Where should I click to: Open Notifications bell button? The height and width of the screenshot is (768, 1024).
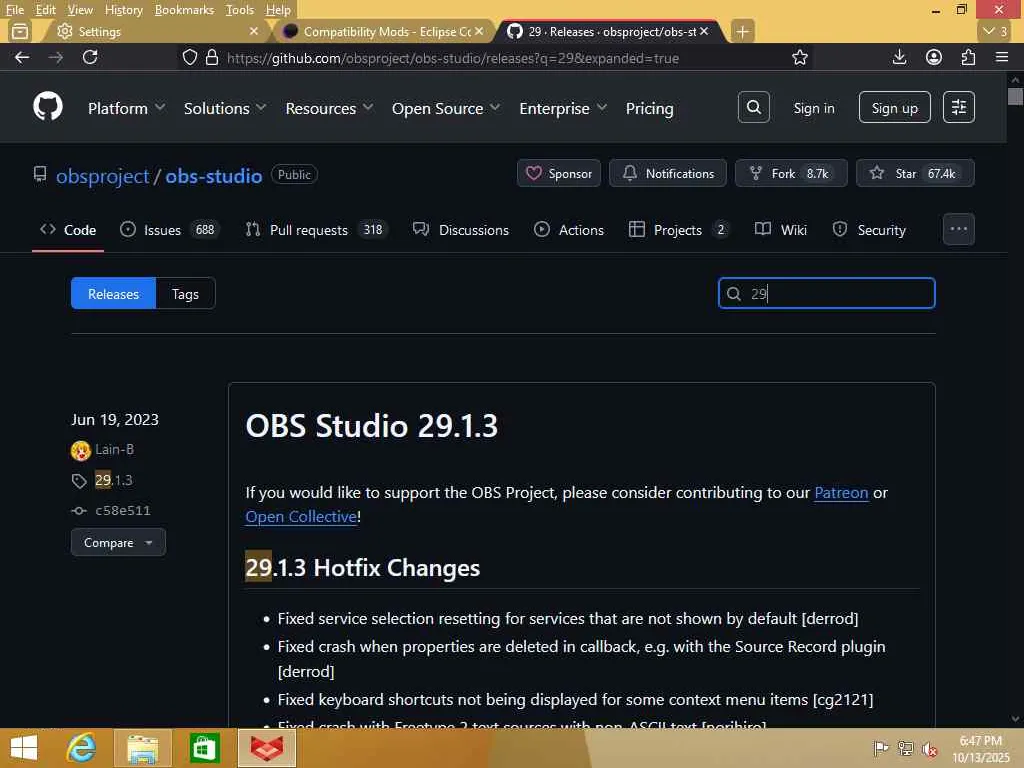[667, 173]
